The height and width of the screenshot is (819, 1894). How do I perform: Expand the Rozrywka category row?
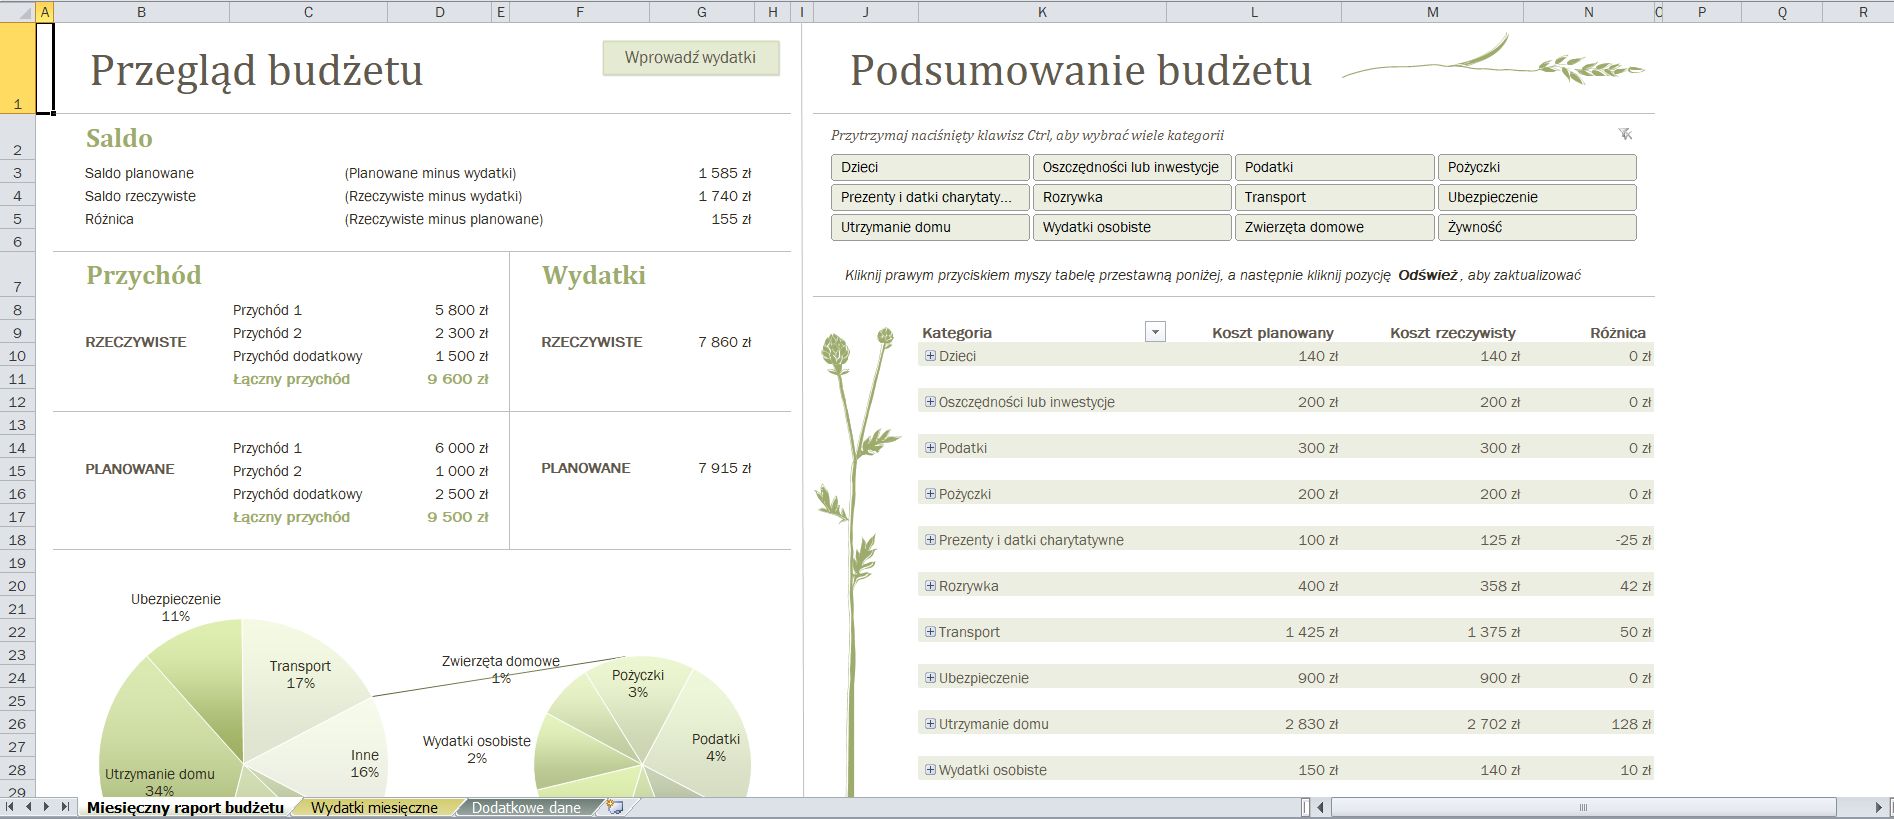[x=930, y=586]
